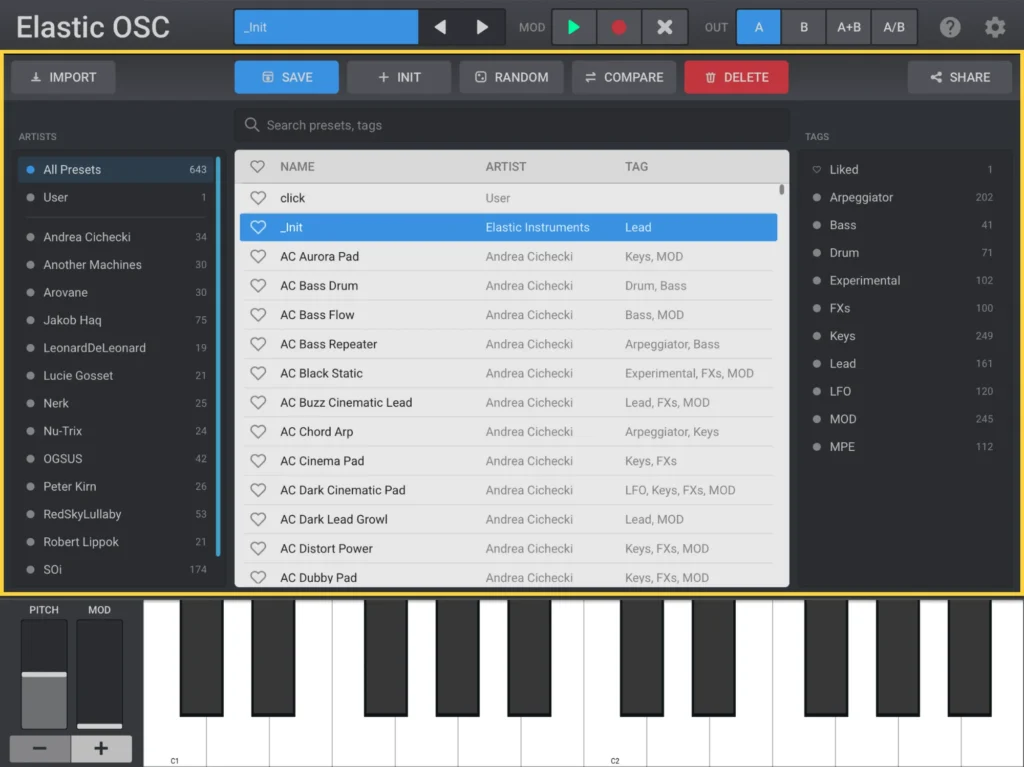Sort presets by NAME column

[x=297, y=167]
